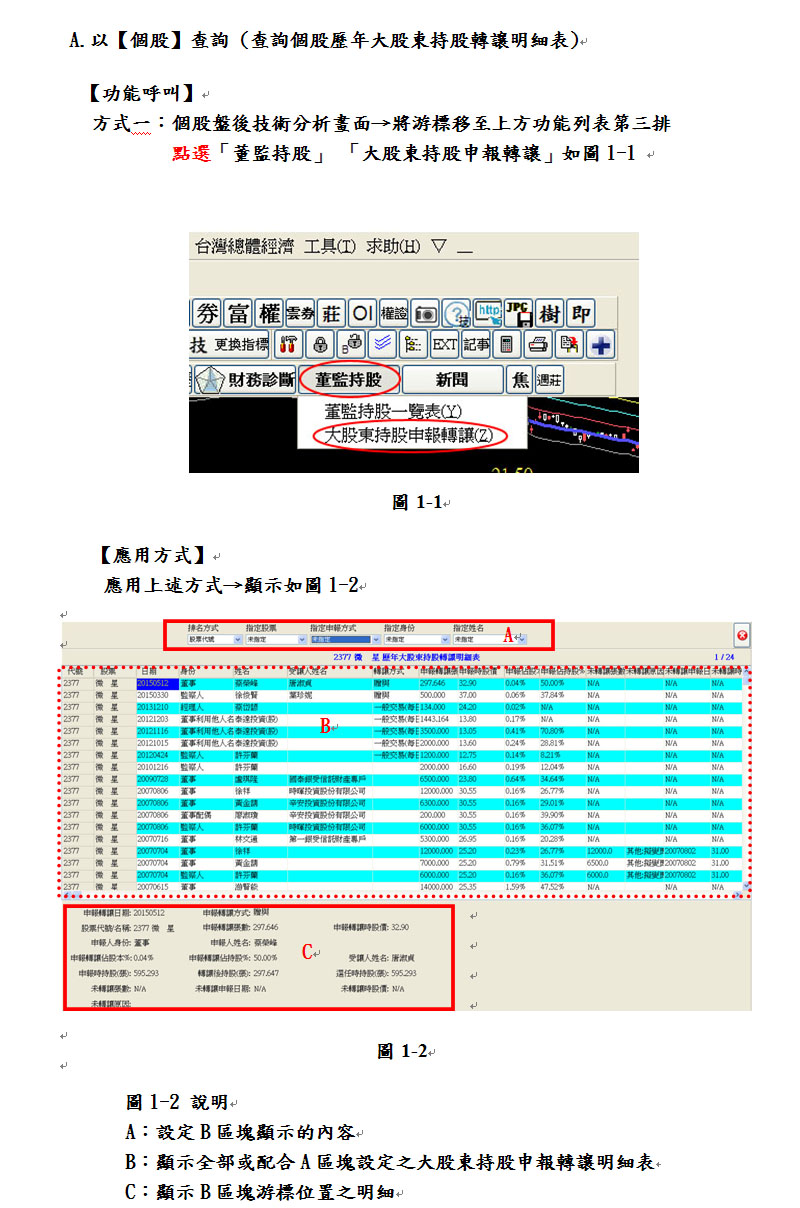Click the export document icon beside printer
Viewport: 800px width, 1208px height.
570,345
